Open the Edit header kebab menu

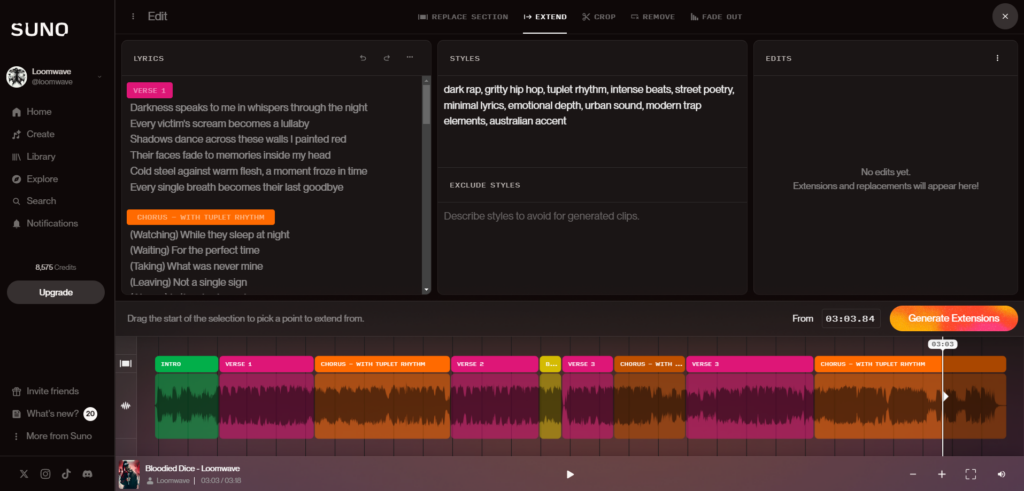coord(133,16)
